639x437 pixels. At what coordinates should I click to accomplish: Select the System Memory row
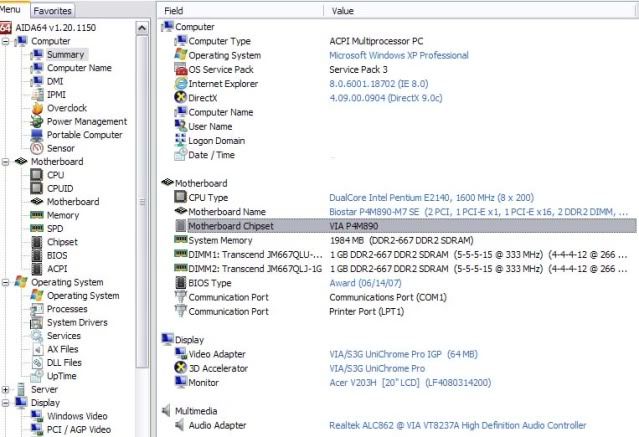pyautogui.click(x=405, y=241)
